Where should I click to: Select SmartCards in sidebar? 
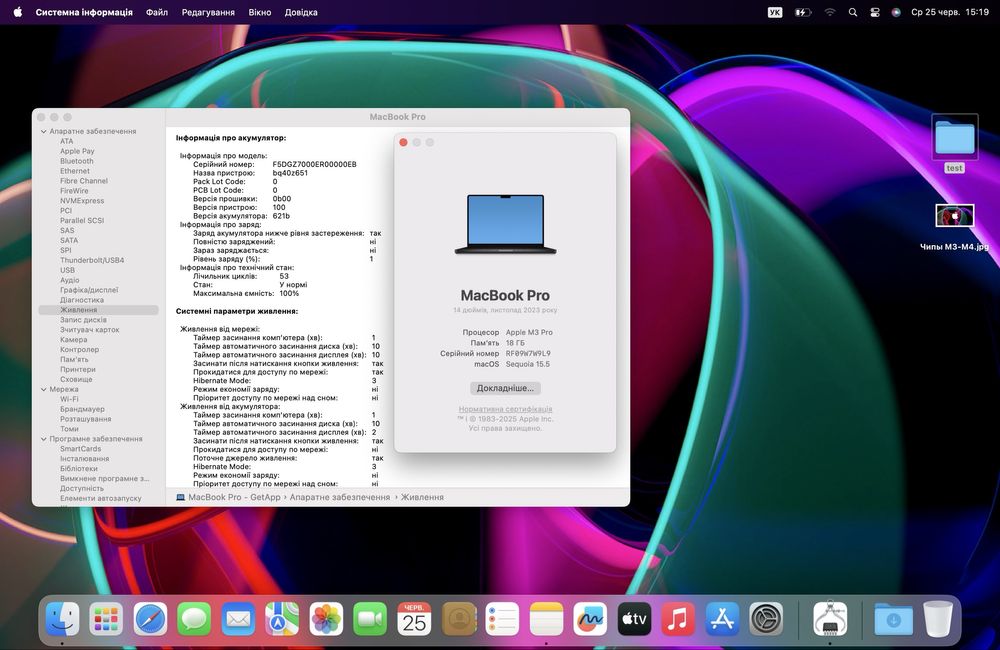80,449
